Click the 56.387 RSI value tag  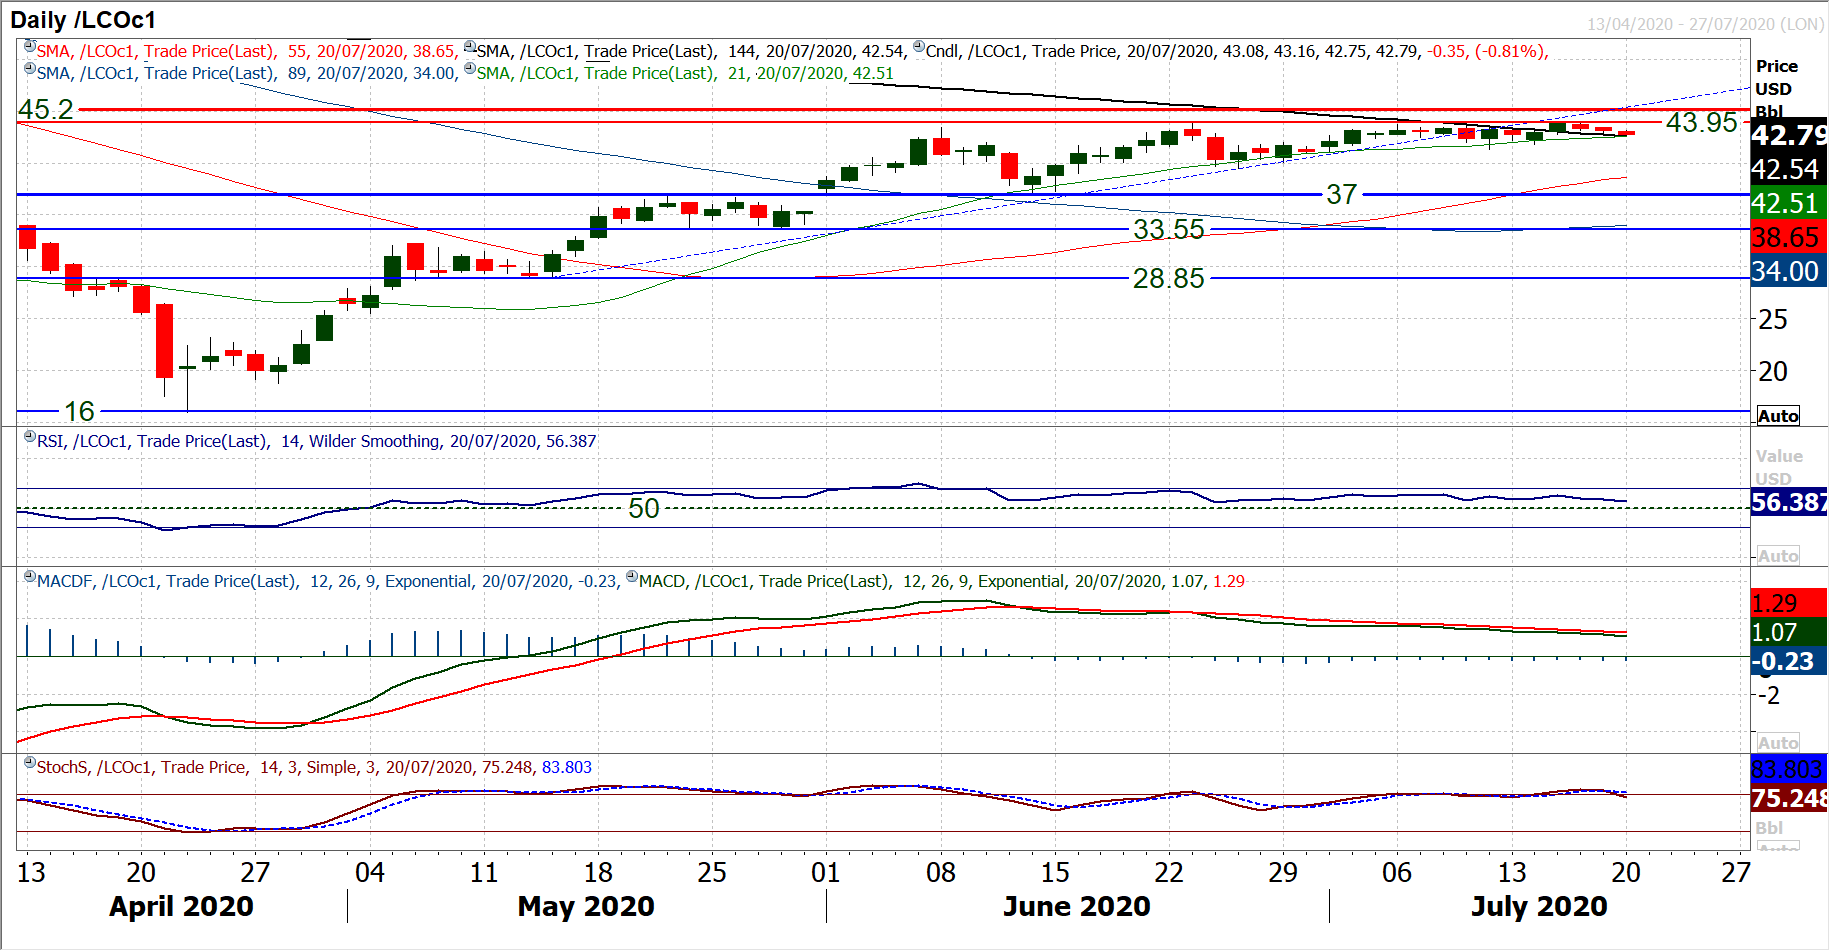[x=1789, y=502]
